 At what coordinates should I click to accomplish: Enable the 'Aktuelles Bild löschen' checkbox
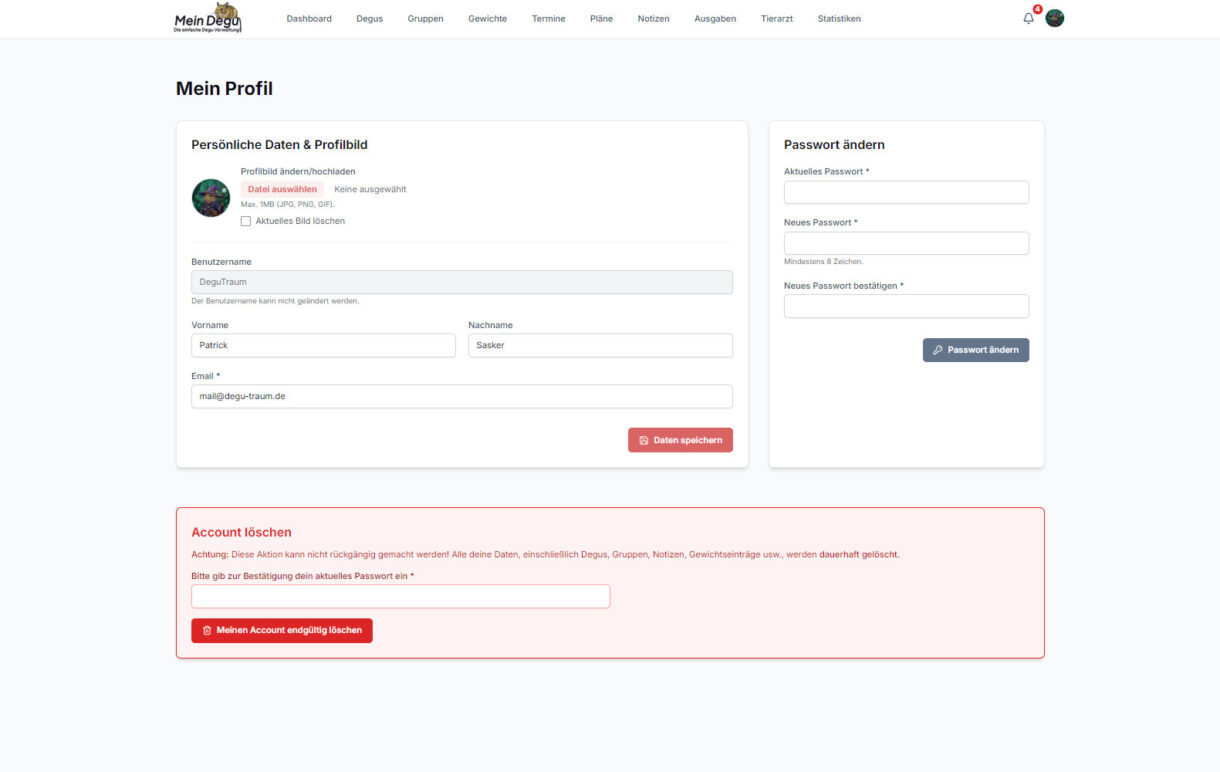point(246,221)
